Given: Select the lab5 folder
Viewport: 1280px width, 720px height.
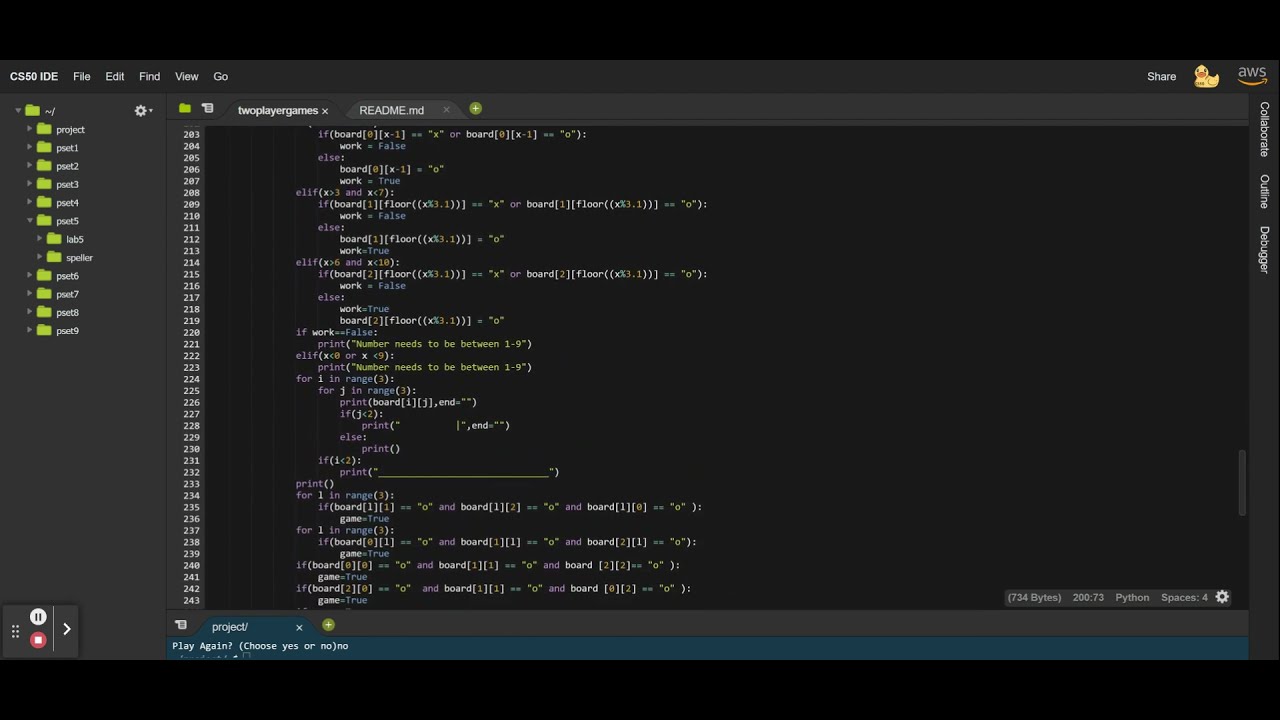Looking at the screenshot, I should pyautogui.click(x=75, y=239).
